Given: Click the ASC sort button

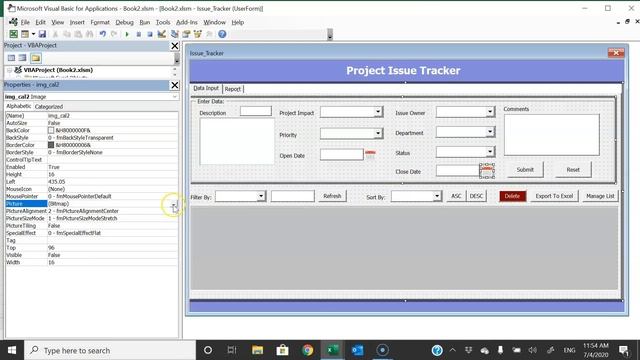Looking at the screenshot, I should (456, 196).
